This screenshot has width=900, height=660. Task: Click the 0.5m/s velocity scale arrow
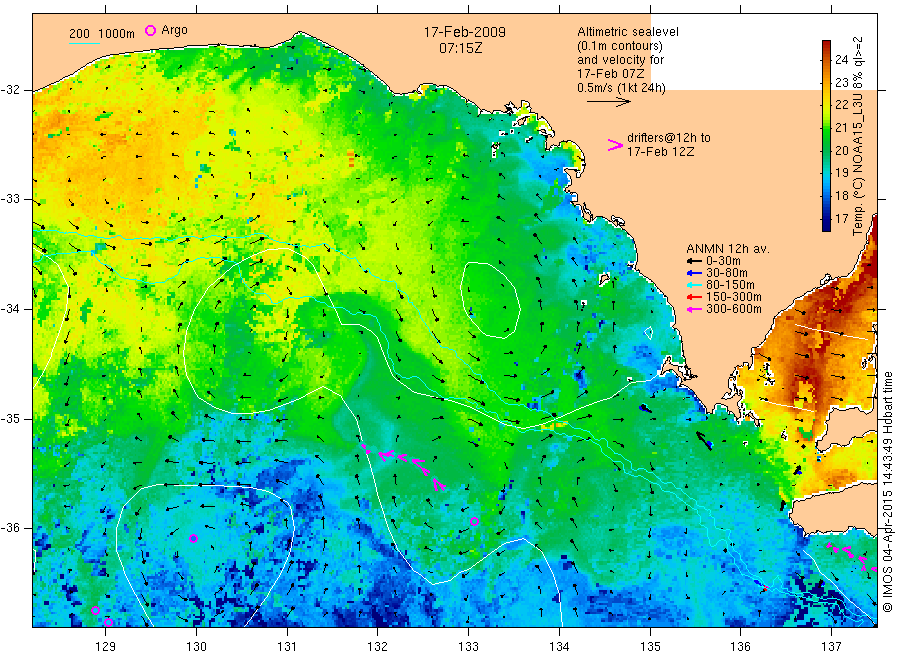[x=608, y=102]
